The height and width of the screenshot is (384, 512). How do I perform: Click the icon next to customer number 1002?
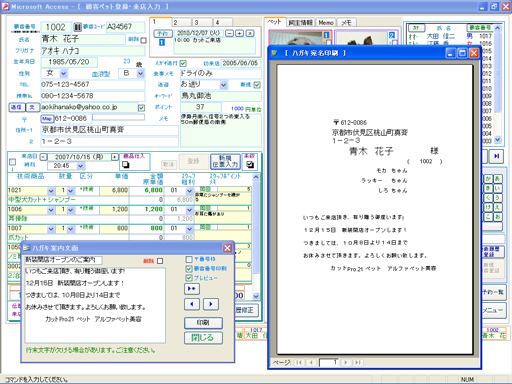(x=77, y=27)
